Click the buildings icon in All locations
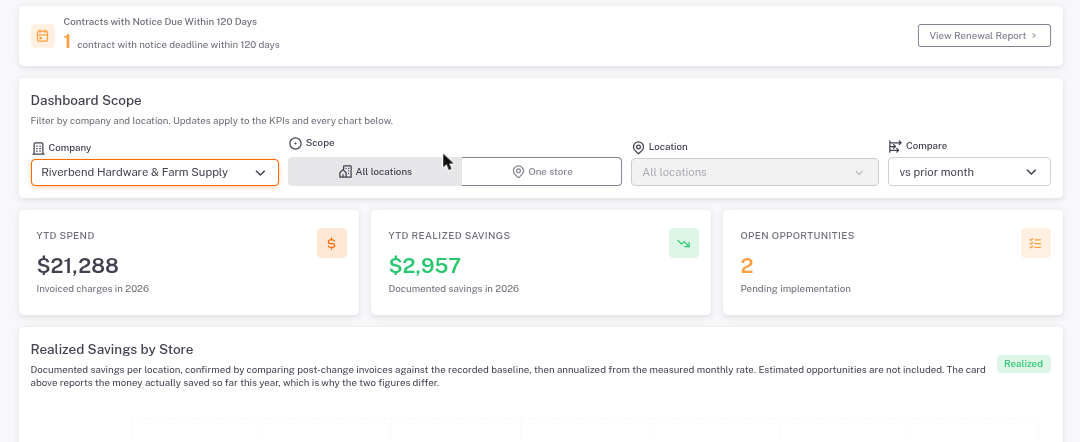This screenshot has width=1080, height=442. (345, 171)
